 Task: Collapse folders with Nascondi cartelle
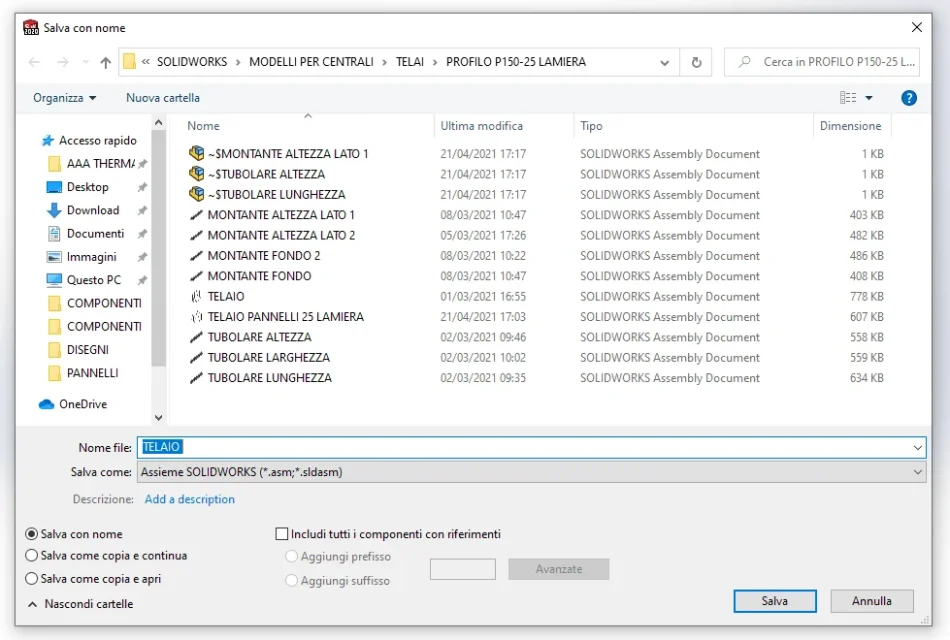[x=81, y=604]
